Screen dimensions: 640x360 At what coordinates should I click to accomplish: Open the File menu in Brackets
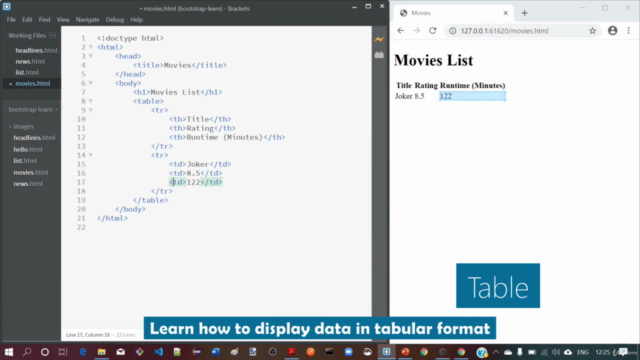11,20
